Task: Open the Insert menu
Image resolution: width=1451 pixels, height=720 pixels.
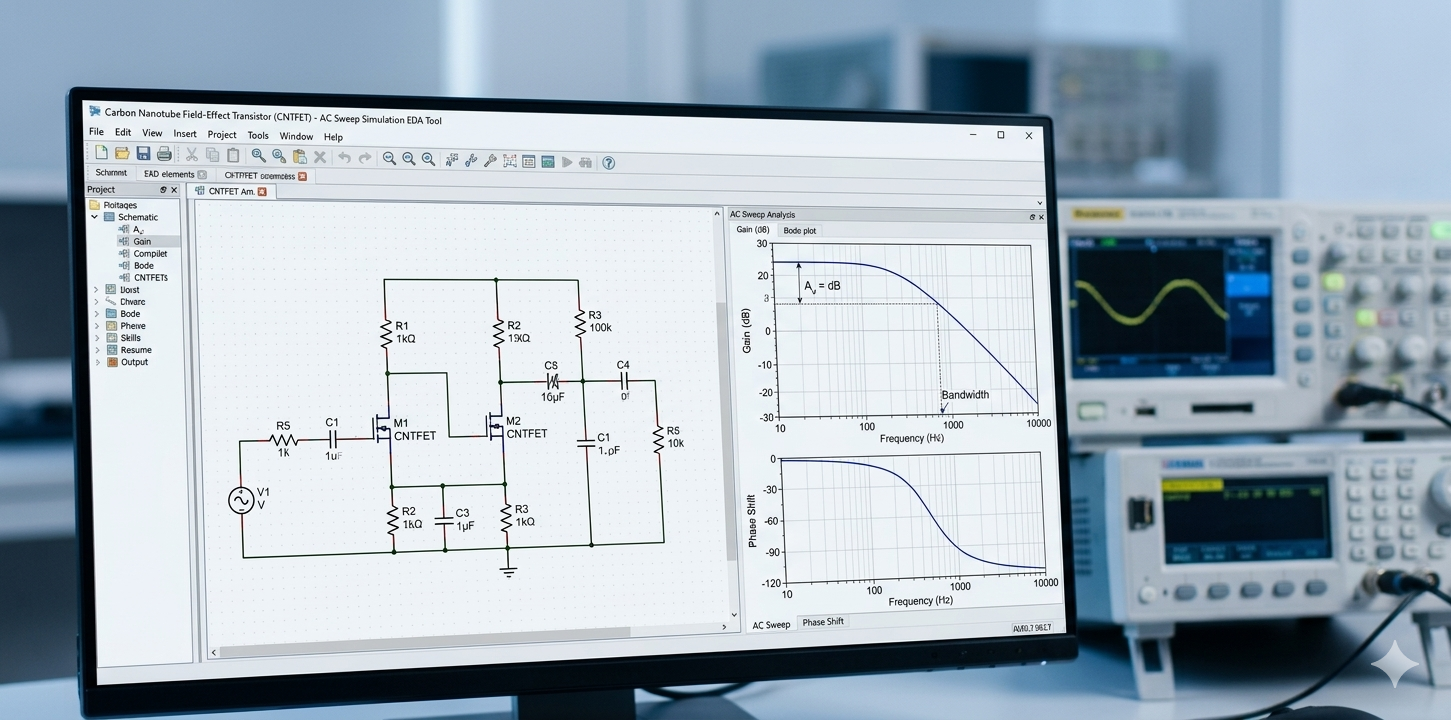Action: pyautogui.click(x=185, y=133)
